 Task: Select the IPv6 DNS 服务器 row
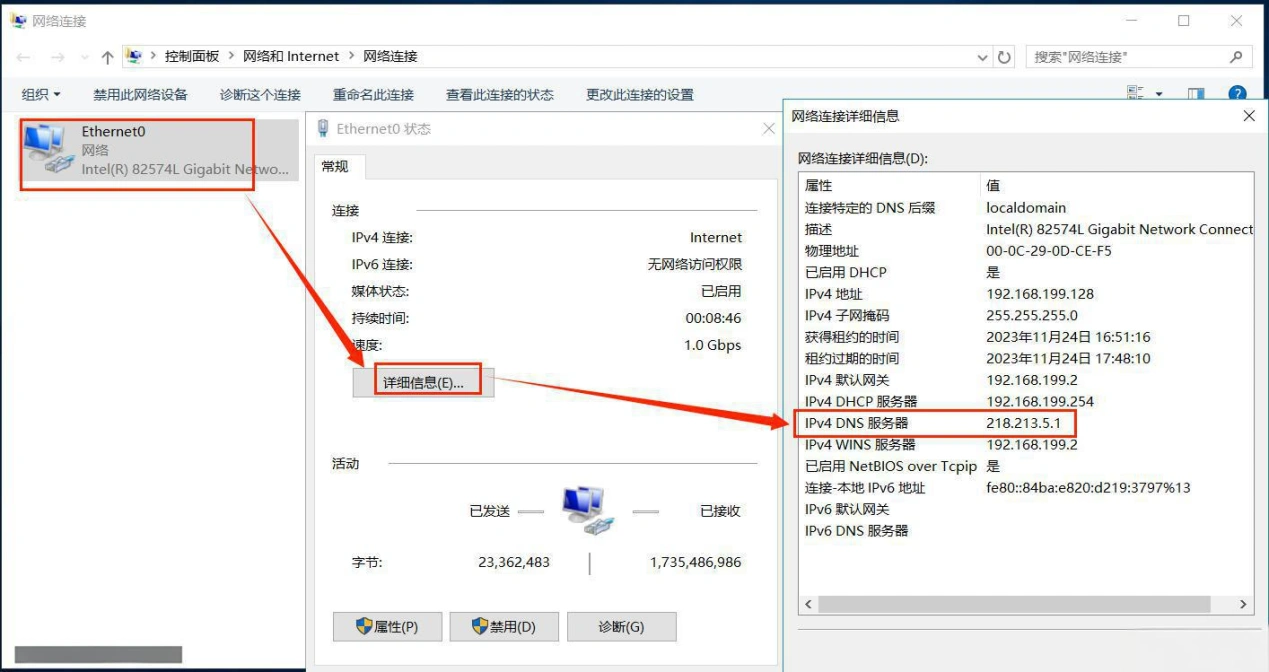click(1026, 531)
